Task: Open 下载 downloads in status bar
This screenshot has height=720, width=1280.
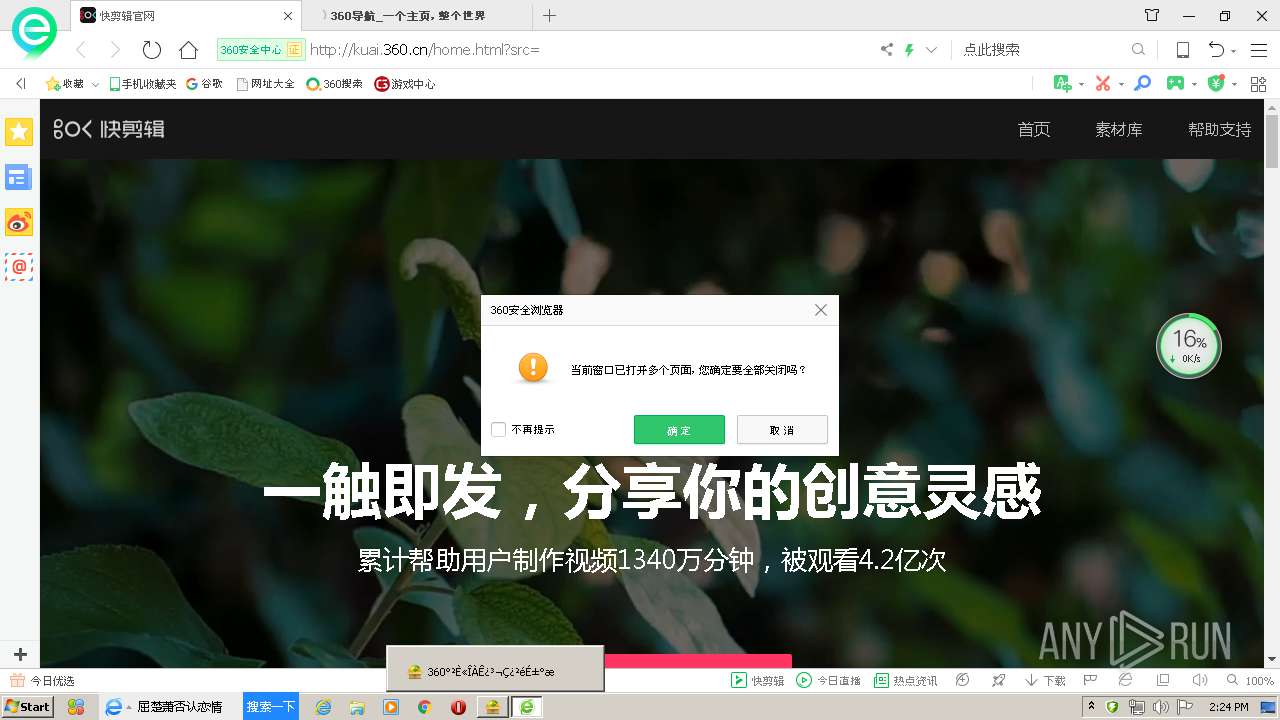Action: (x=1045, y=681)
